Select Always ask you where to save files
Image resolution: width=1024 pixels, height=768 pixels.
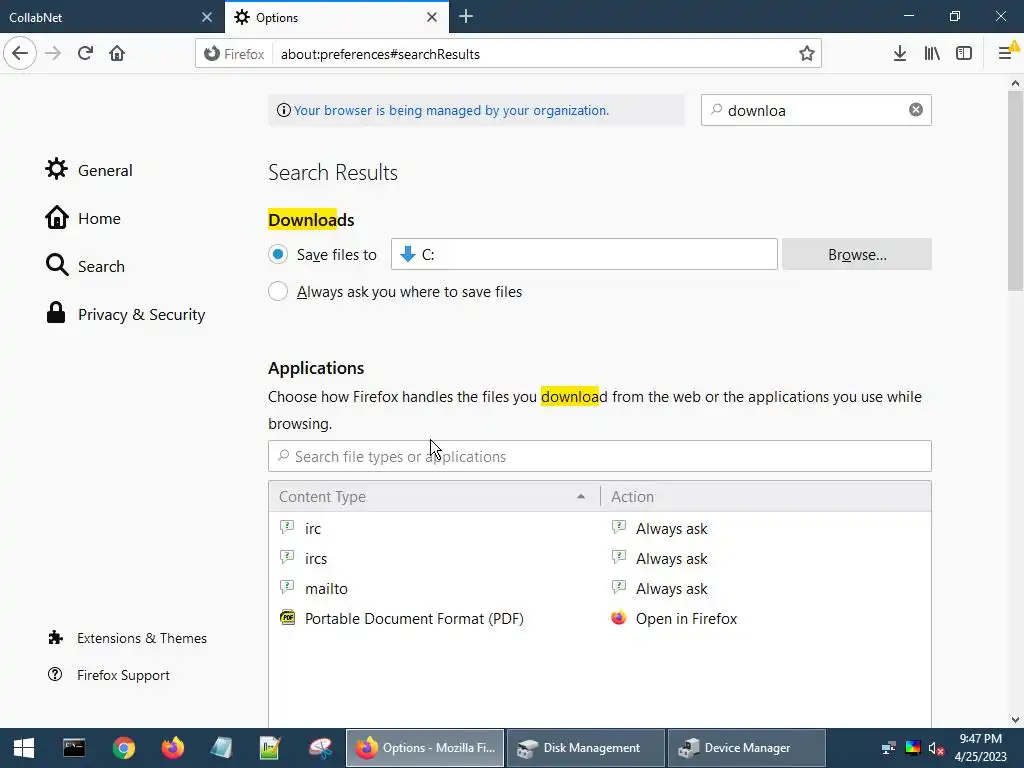point(278,291)
